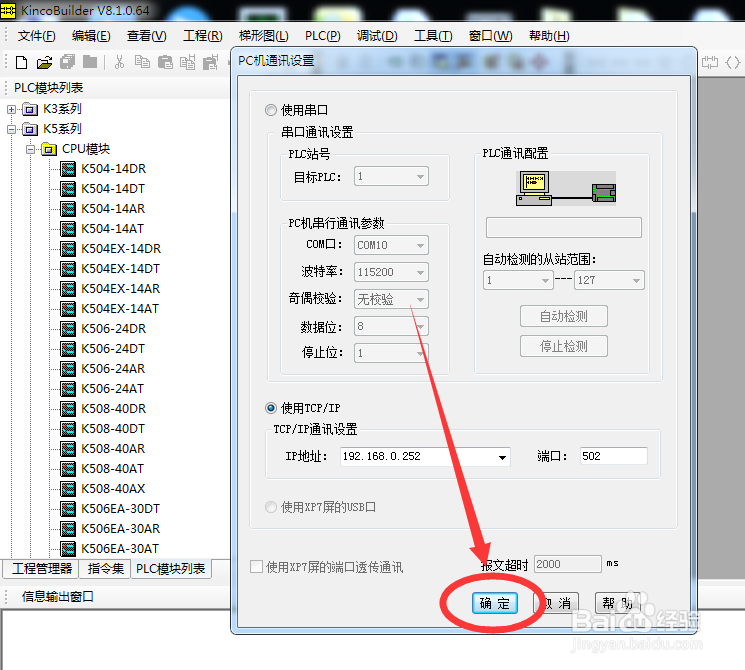The height and width of the screenshot is (670, 745).
Task: Select K508-40AT in the module tree
Action: tap(112, 469)
